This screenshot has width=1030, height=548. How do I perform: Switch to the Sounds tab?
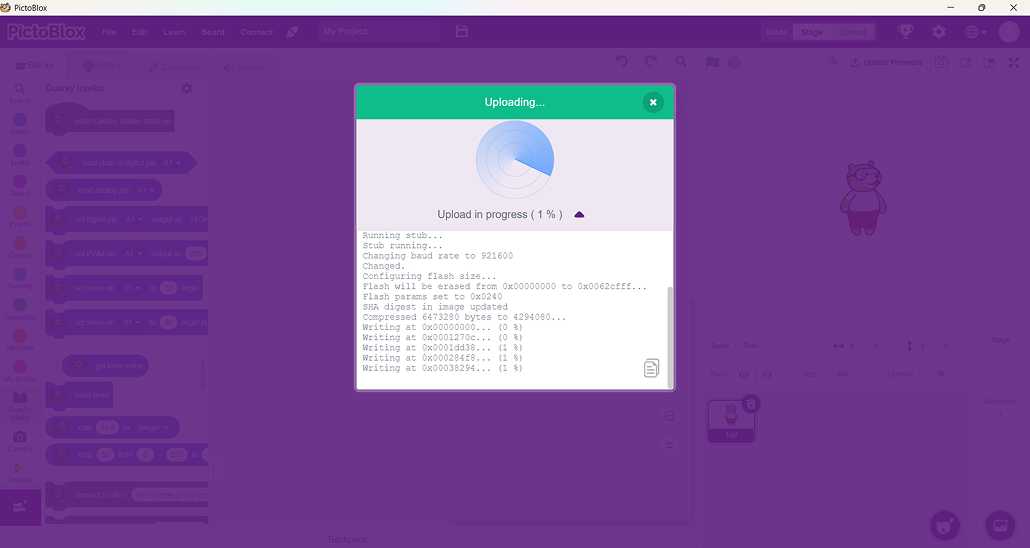coord(244,67)
